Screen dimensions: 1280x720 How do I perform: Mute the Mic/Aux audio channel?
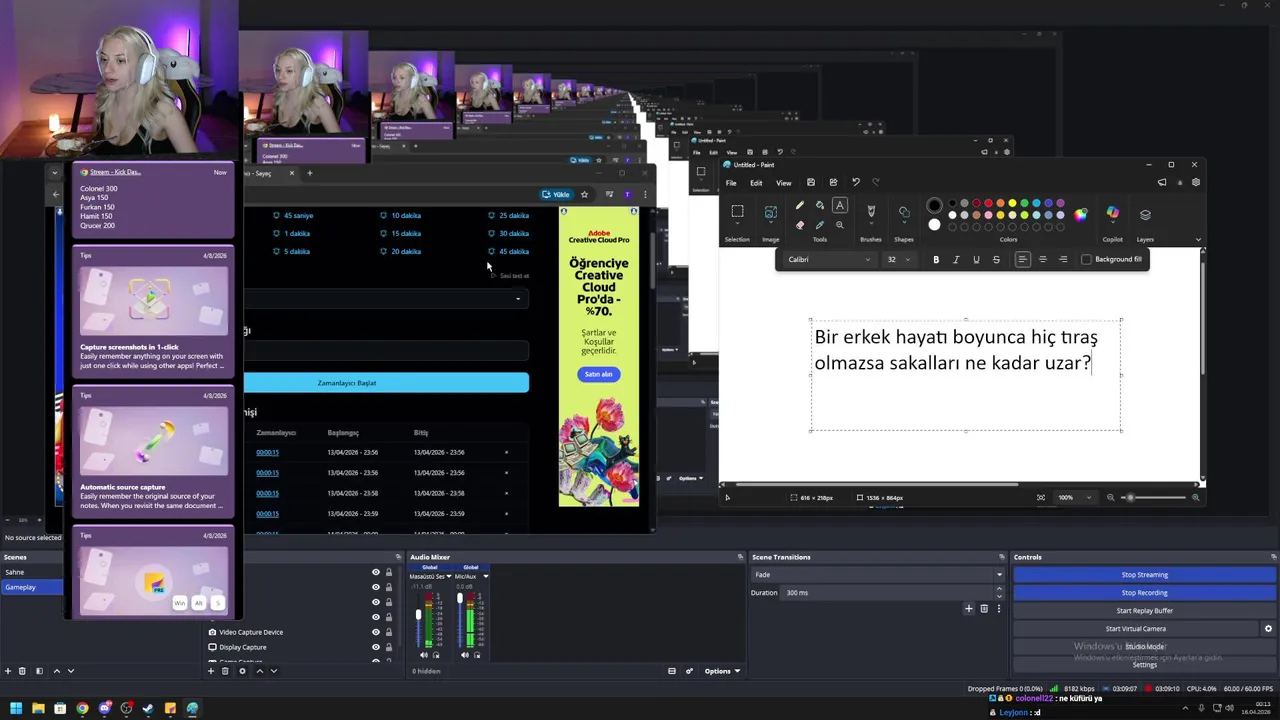coord(465,655)
